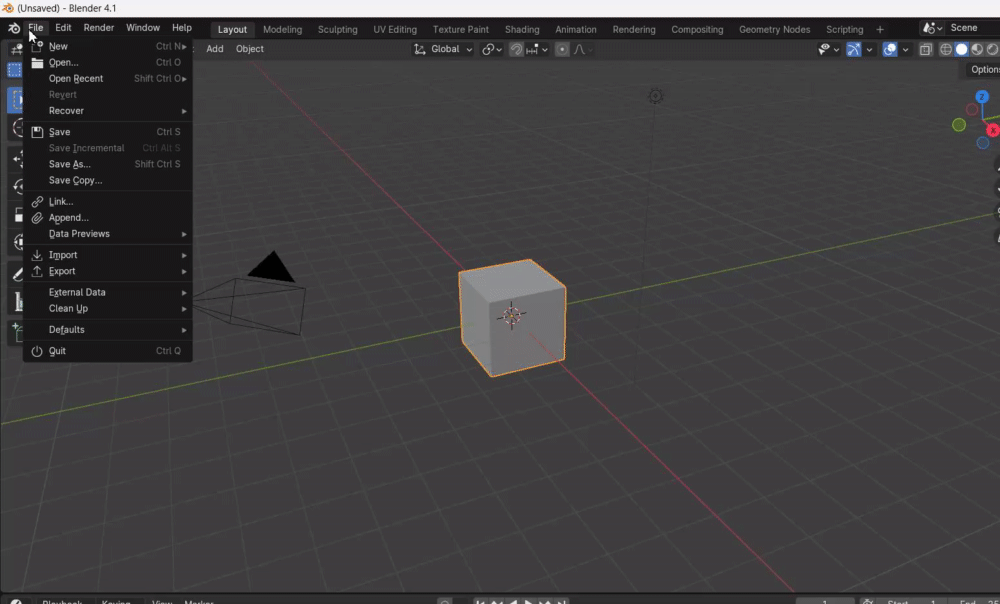
Task: Toggle viewport gizmos visibility
Action: tap(853, 49)
